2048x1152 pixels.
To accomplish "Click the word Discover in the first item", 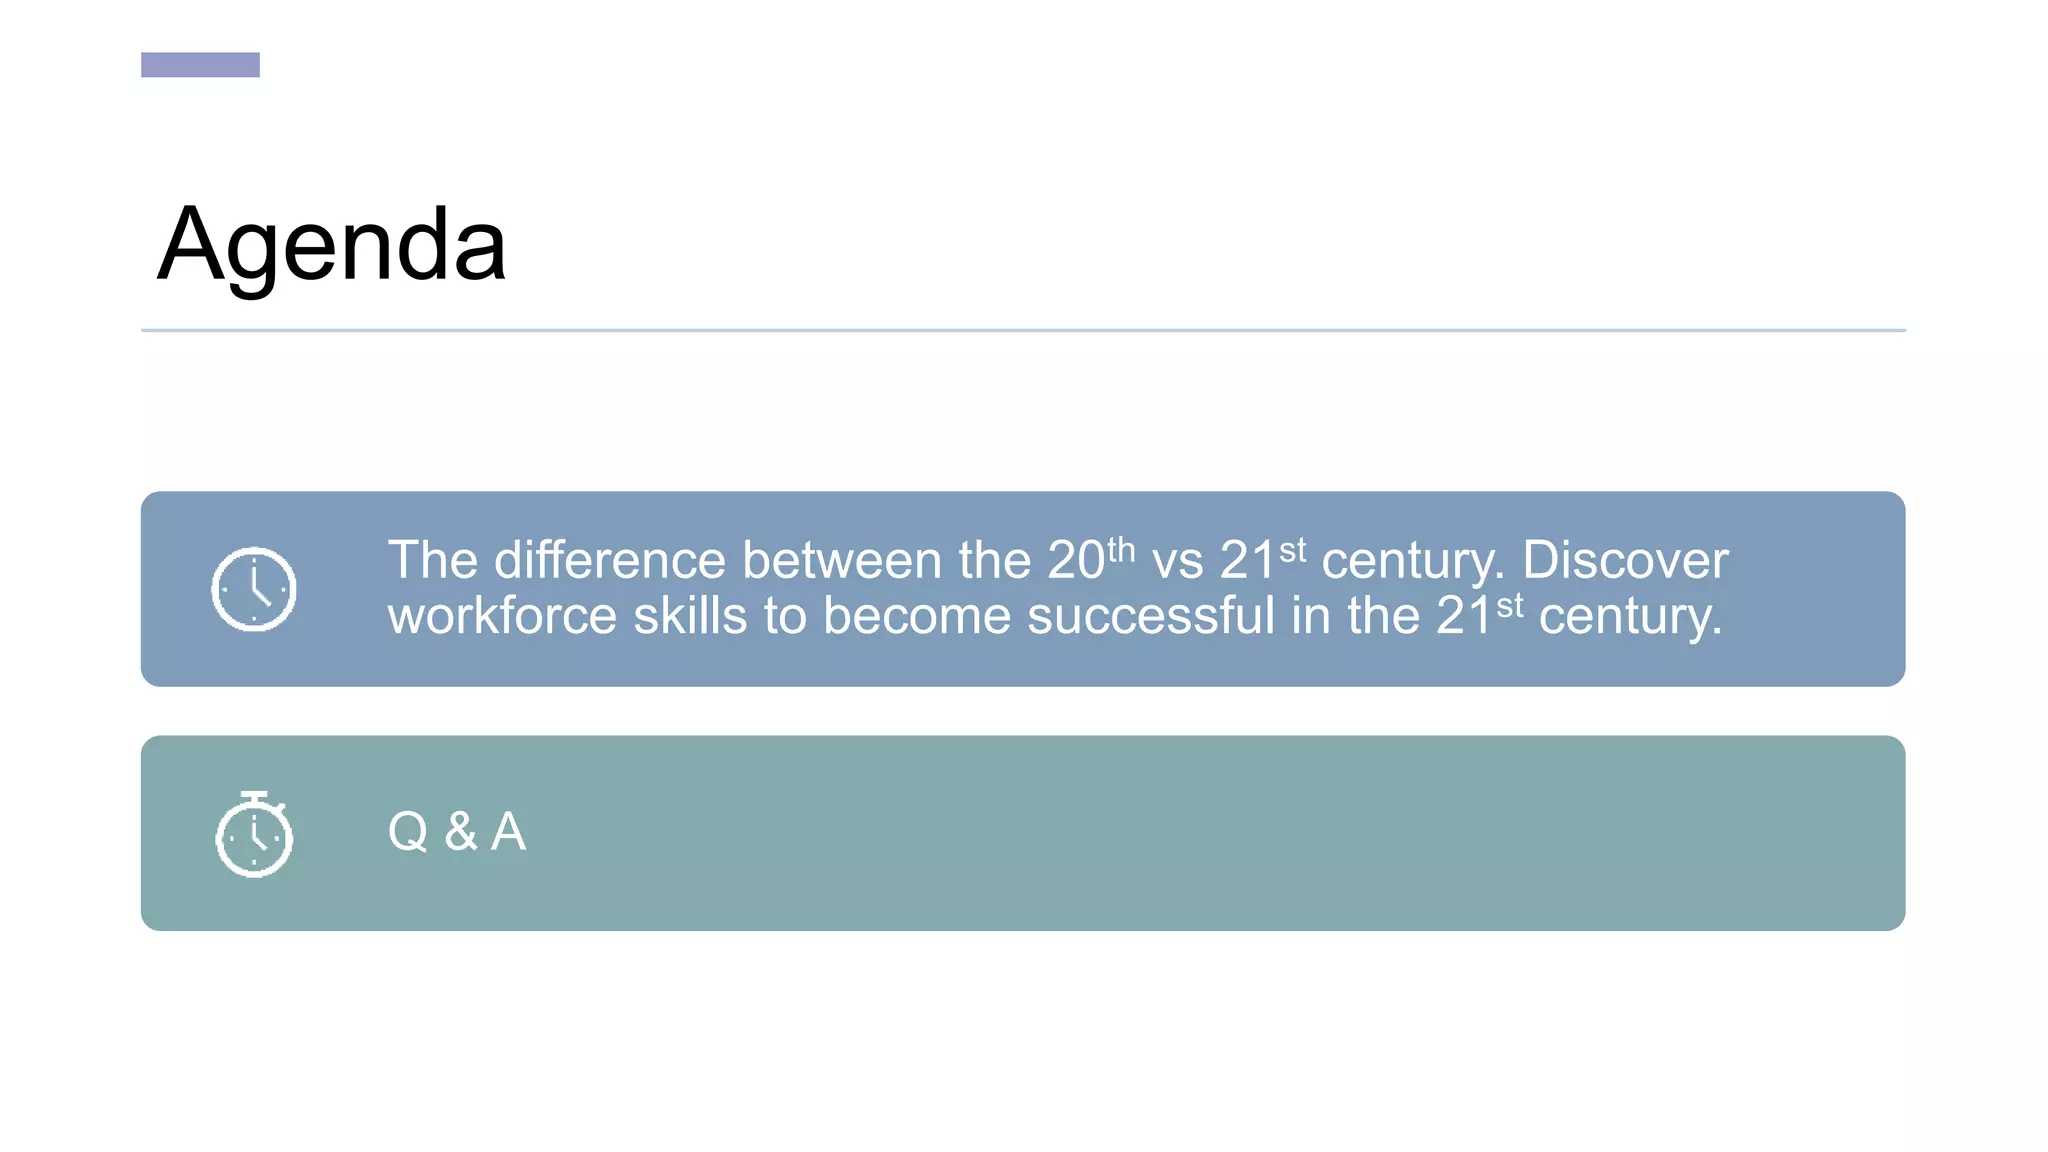I will coord(1625,561).
